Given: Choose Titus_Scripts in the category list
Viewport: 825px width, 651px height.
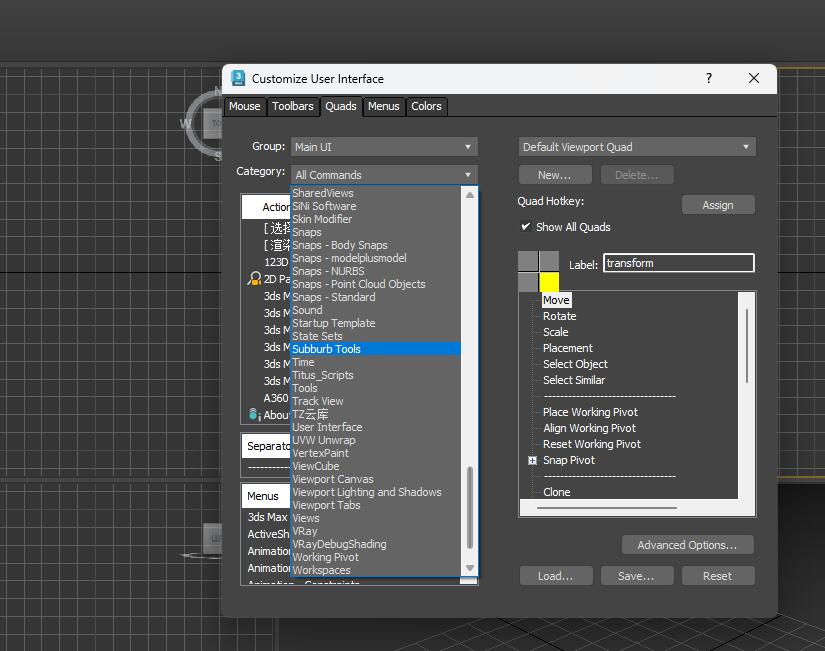Looking at the screenshot, I should tap(376, 375).
